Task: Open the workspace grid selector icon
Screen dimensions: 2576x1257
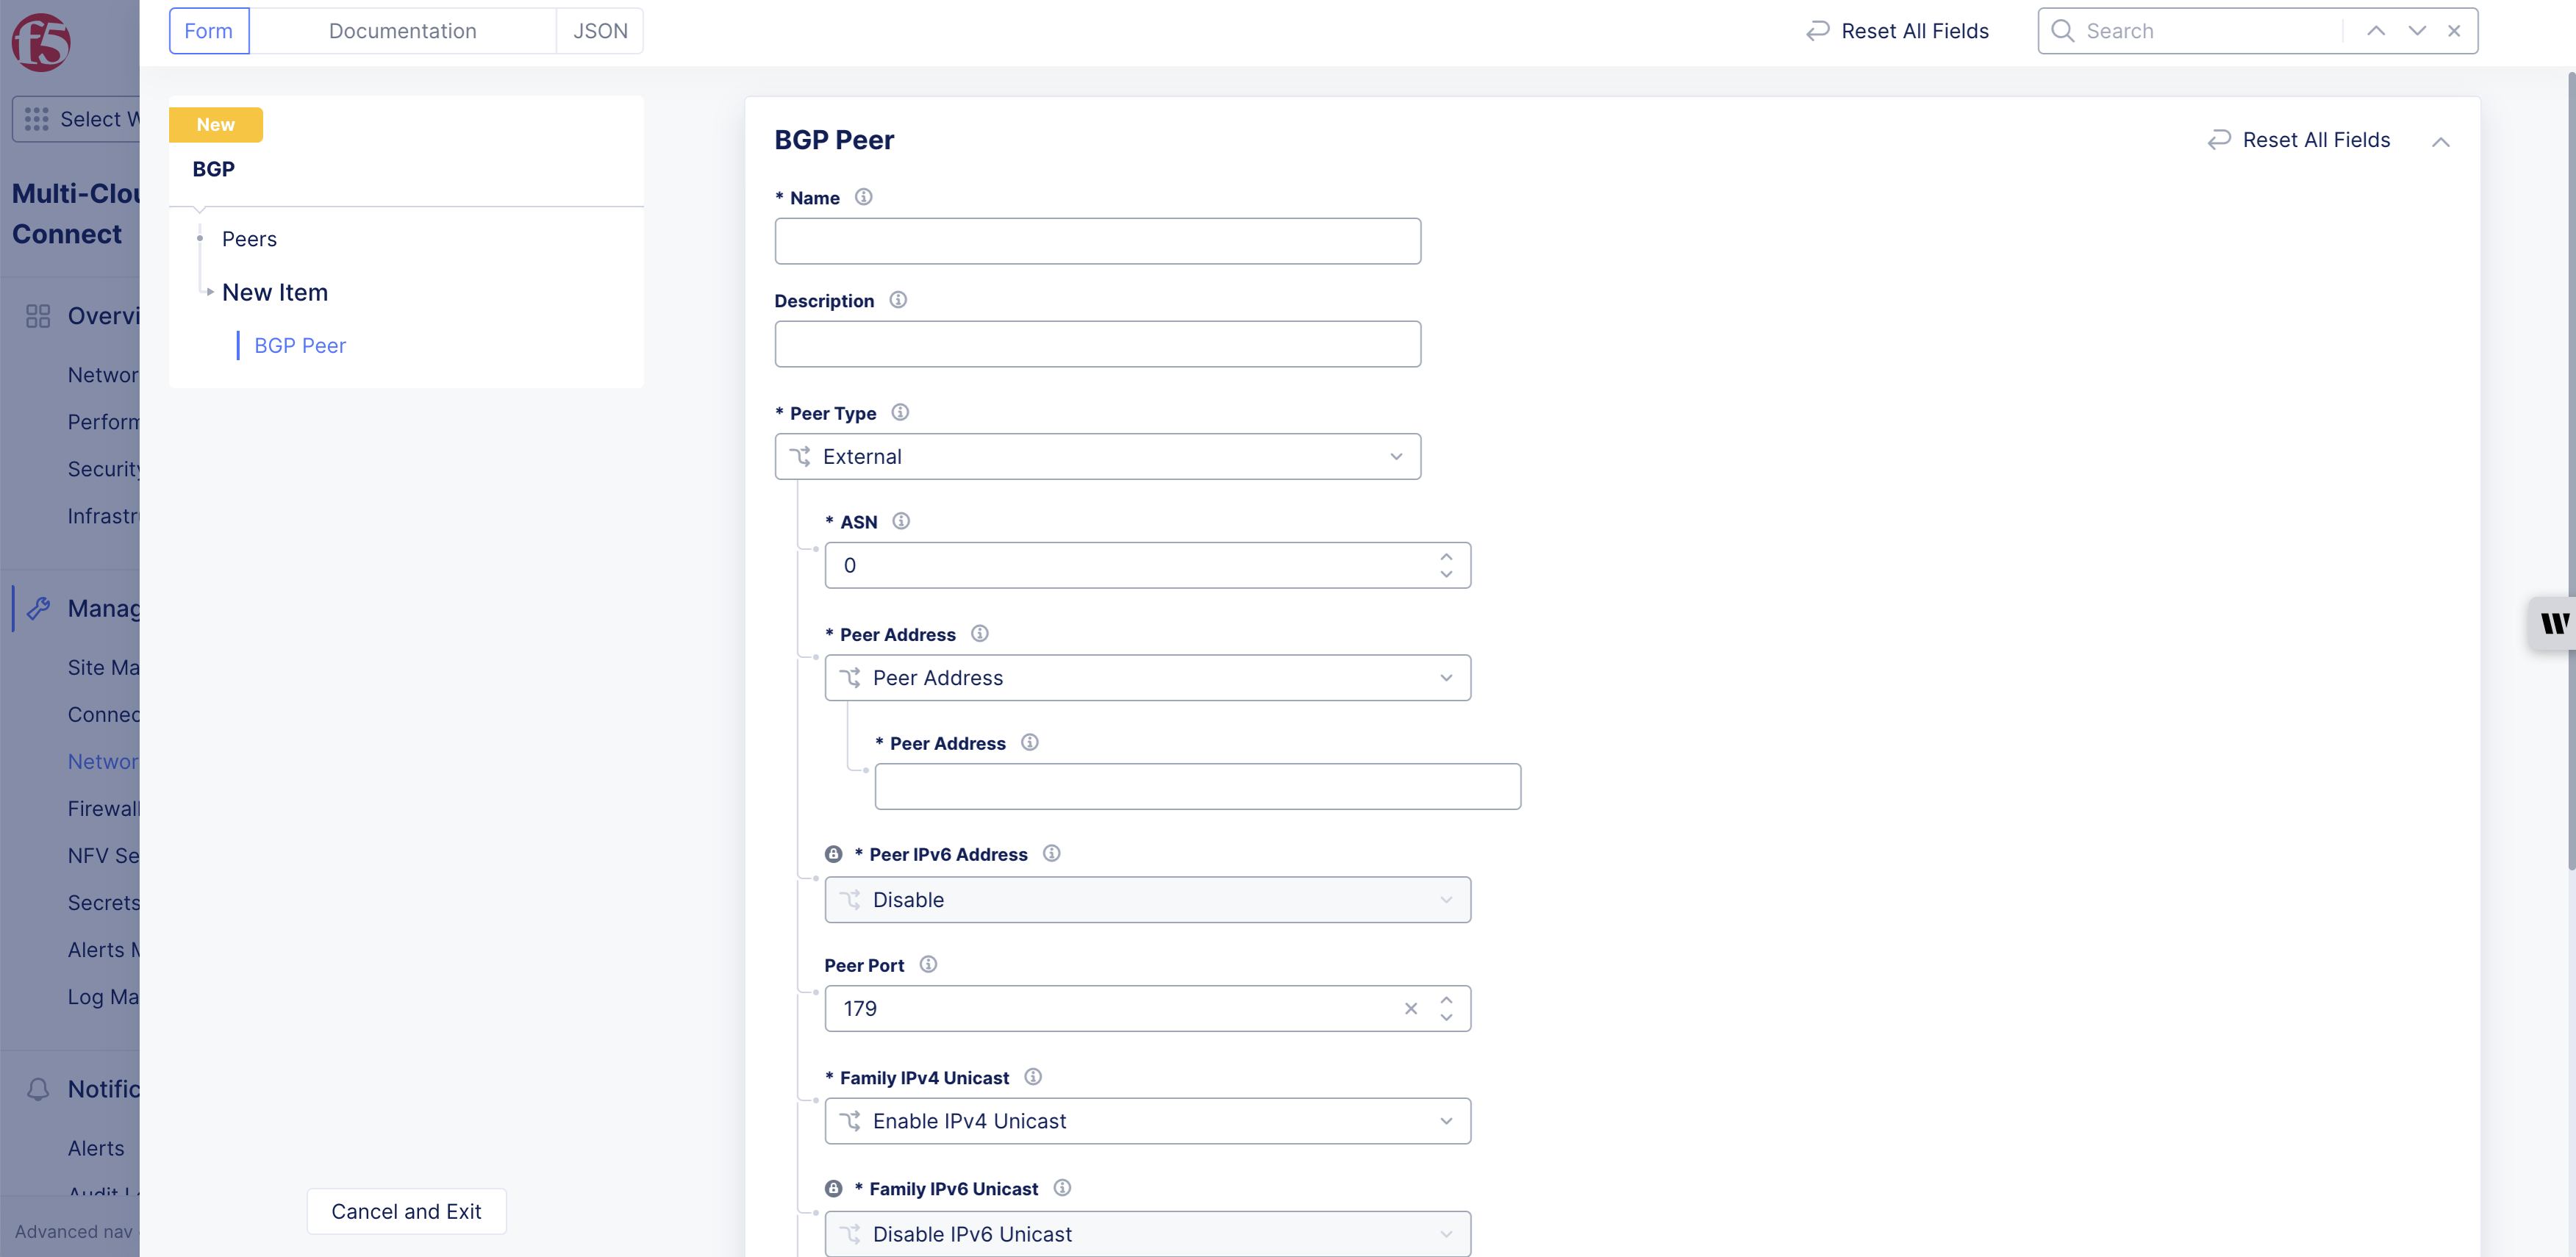Action: 37,119
